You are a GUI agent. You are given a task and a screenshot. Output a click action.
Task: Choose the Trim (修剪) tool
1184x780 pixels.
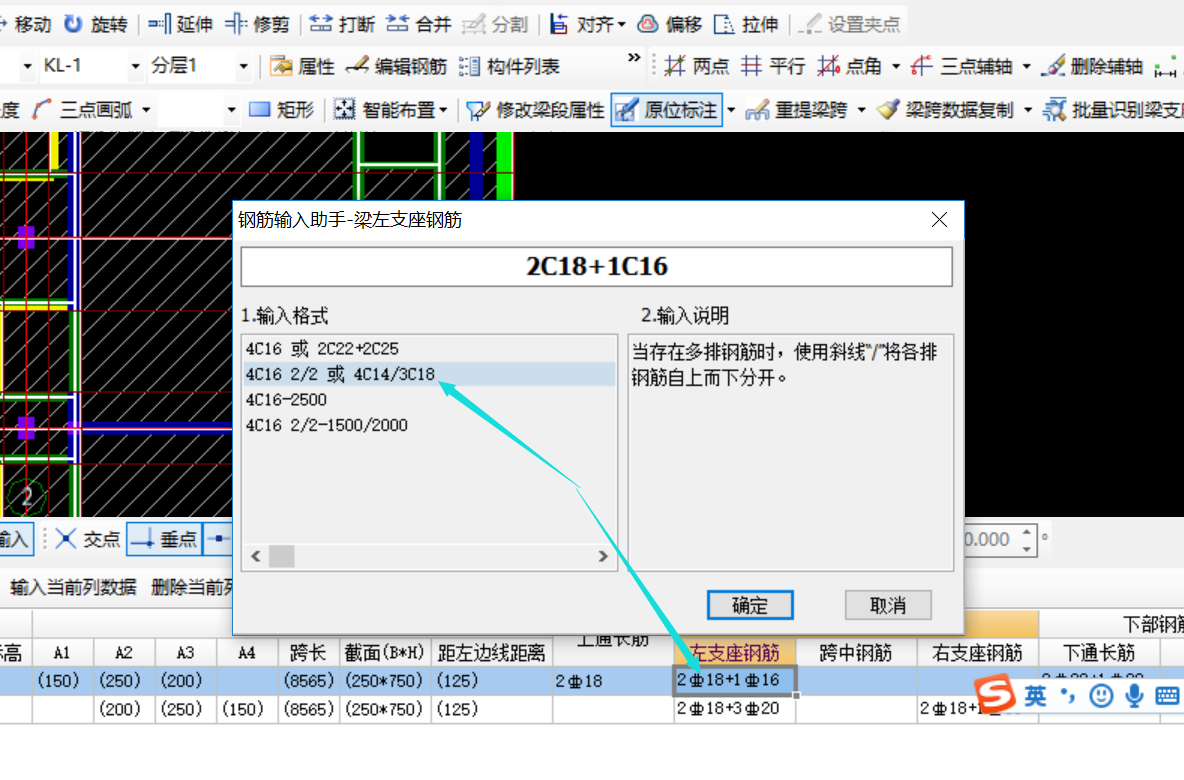257,24
